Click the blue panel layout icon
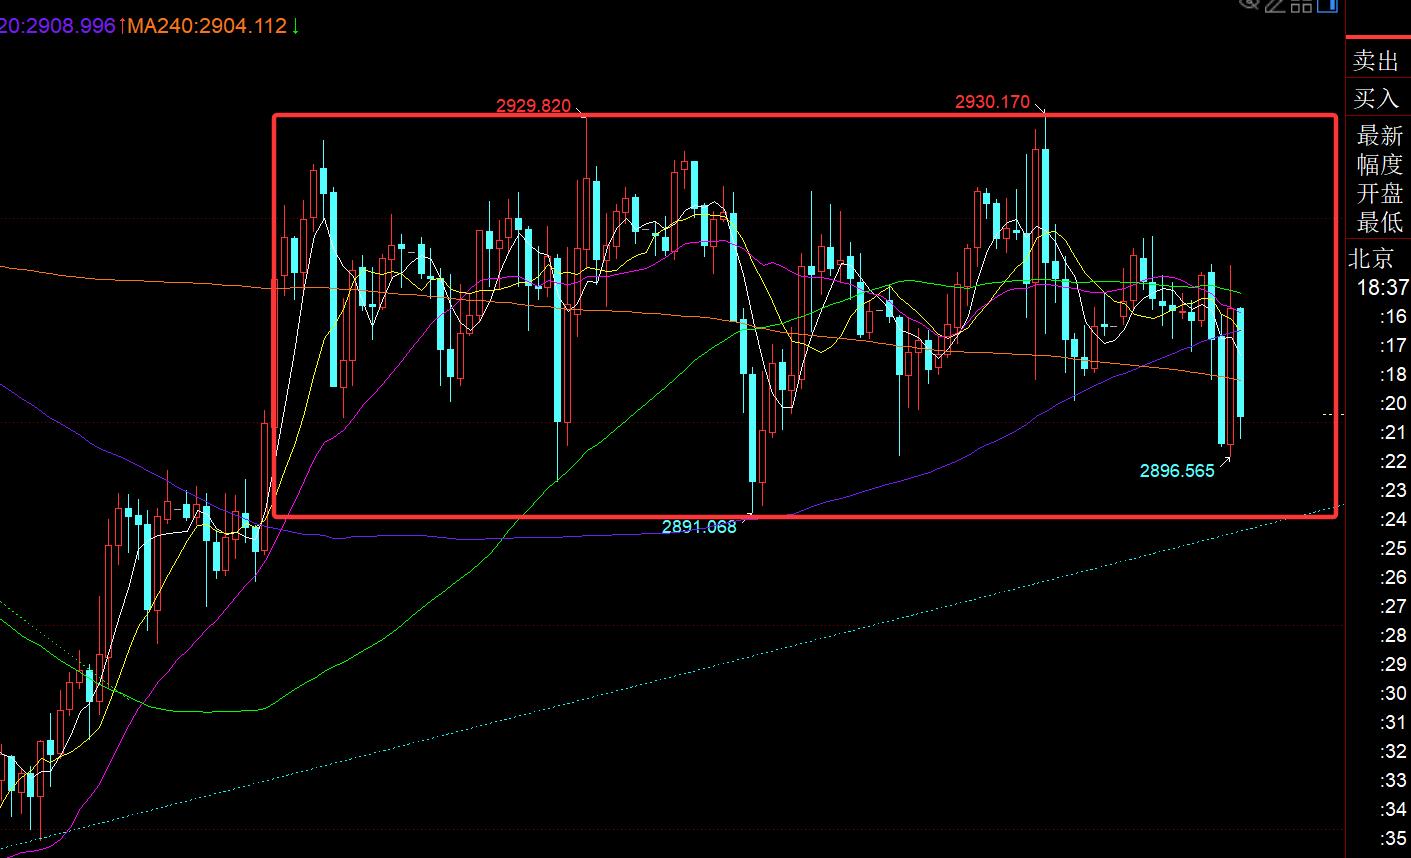1411x858 pixels. [1327, 5]
